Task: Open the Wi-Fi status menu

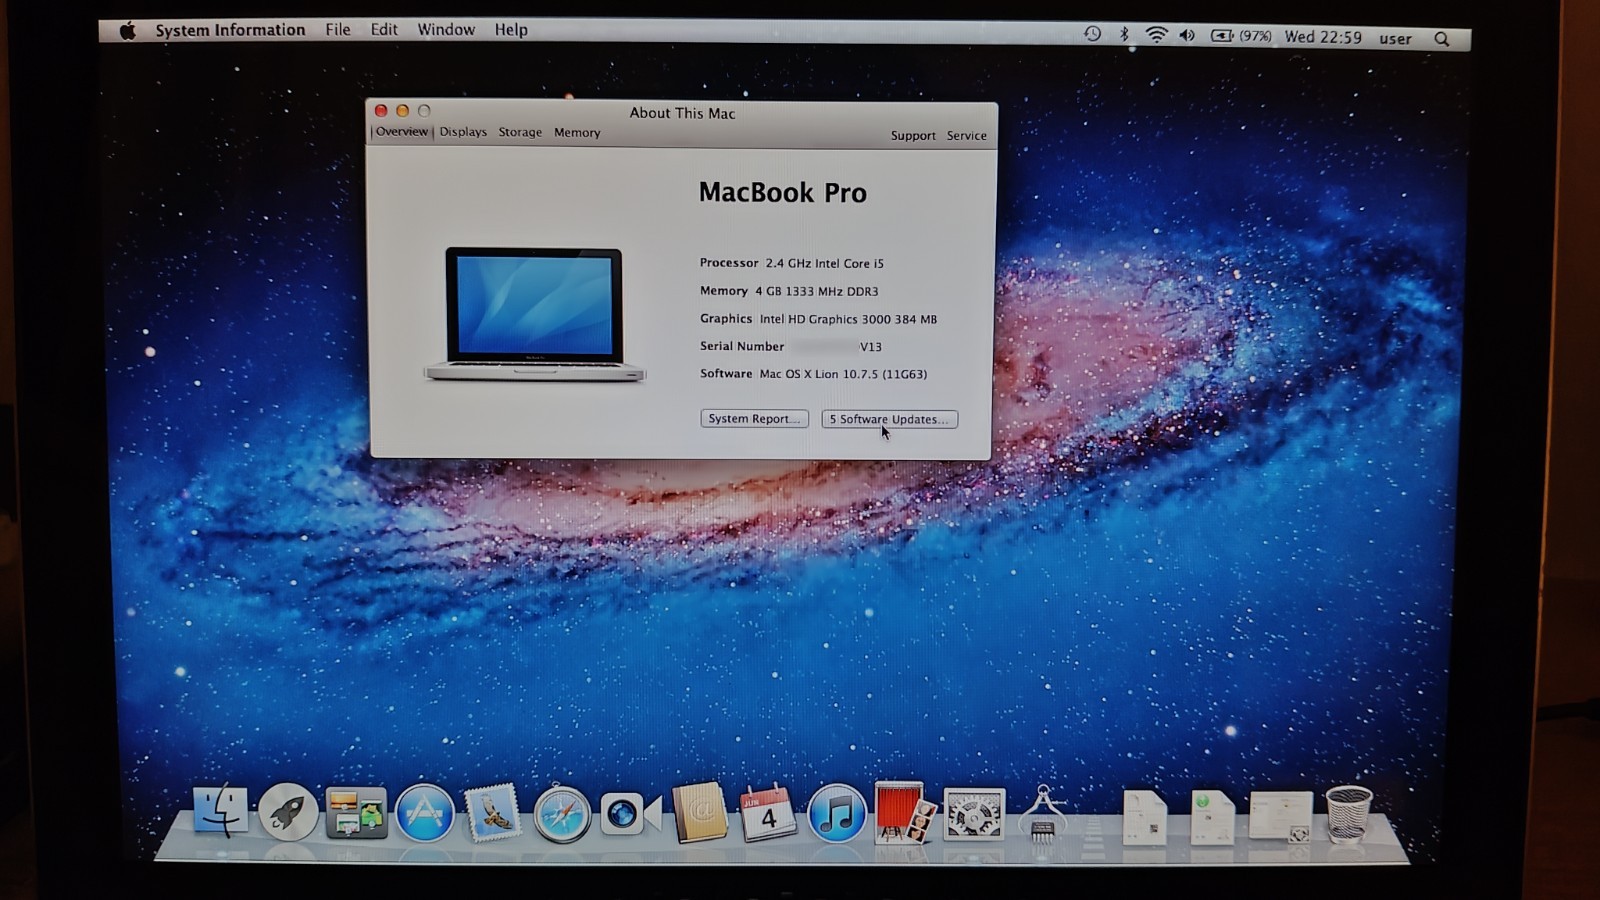Action: (1156, 35)
